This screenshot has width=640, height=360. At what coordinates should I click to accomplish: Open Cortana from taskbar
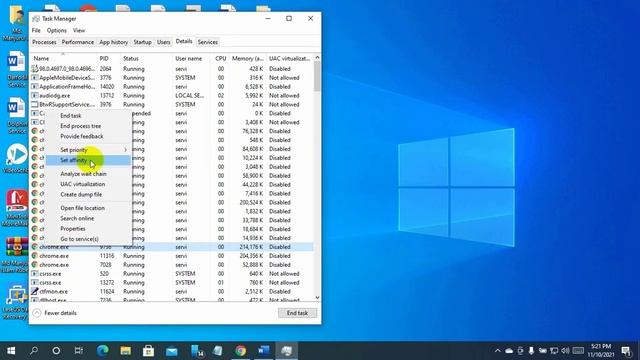click(56, 351)
